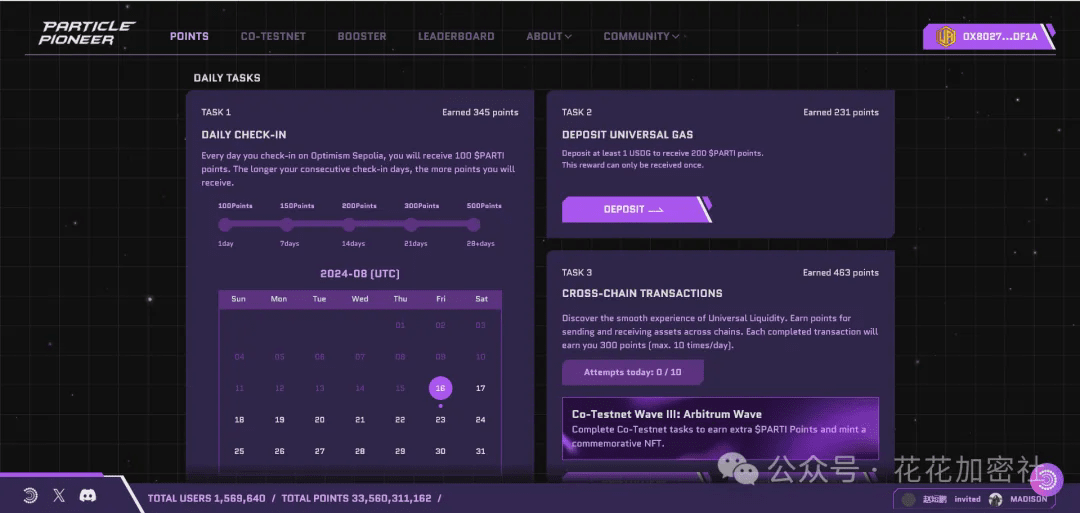The image size is (1080, 513).
Task: Select calendar day 27
Action: click(x=320, y=452)
